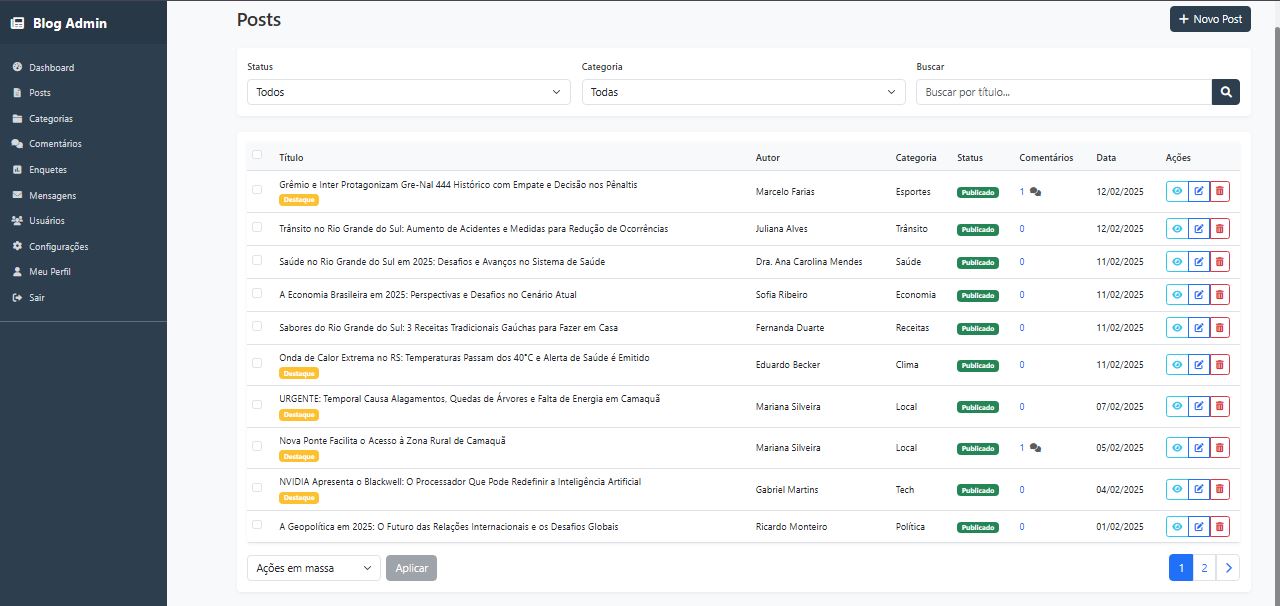
Task: Check the A Economia Brasileira post checkbox
Action: click(x=257, y=294)
